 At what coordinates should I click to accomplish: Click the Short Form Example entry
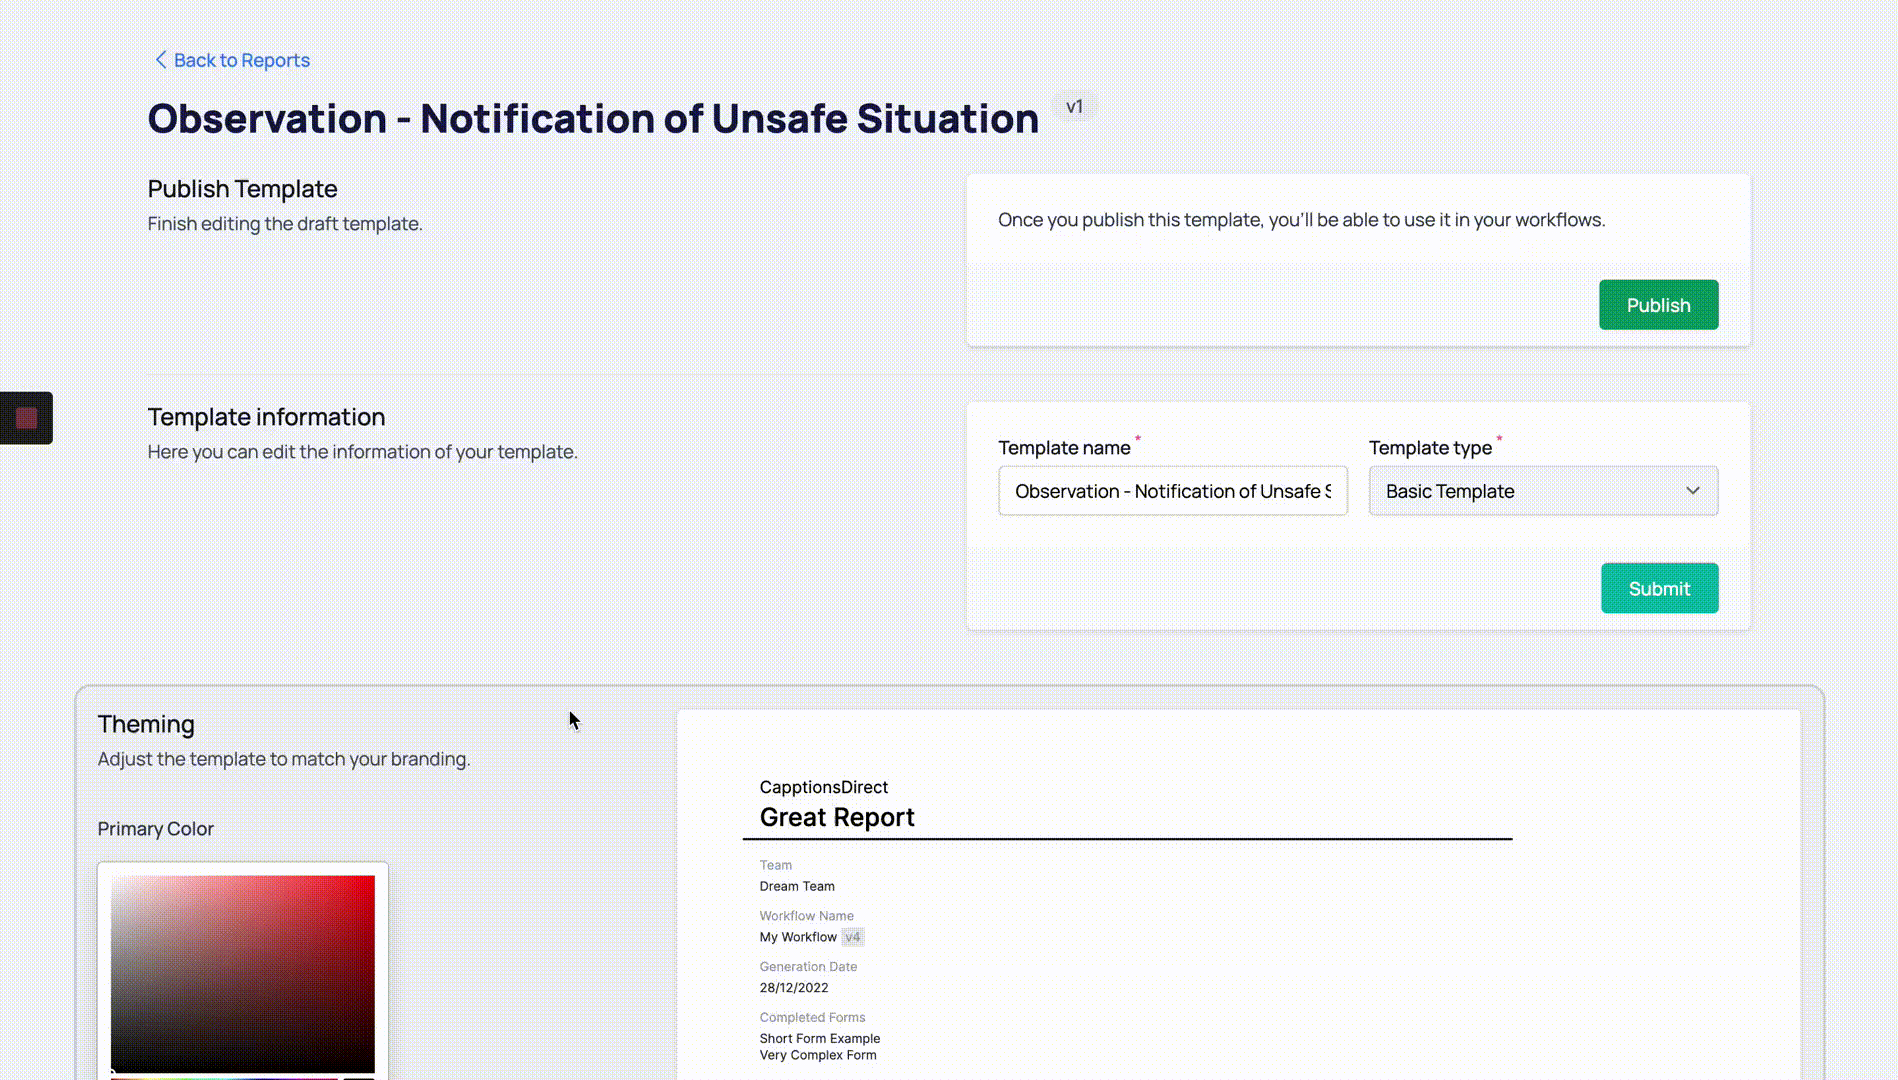820,1038
